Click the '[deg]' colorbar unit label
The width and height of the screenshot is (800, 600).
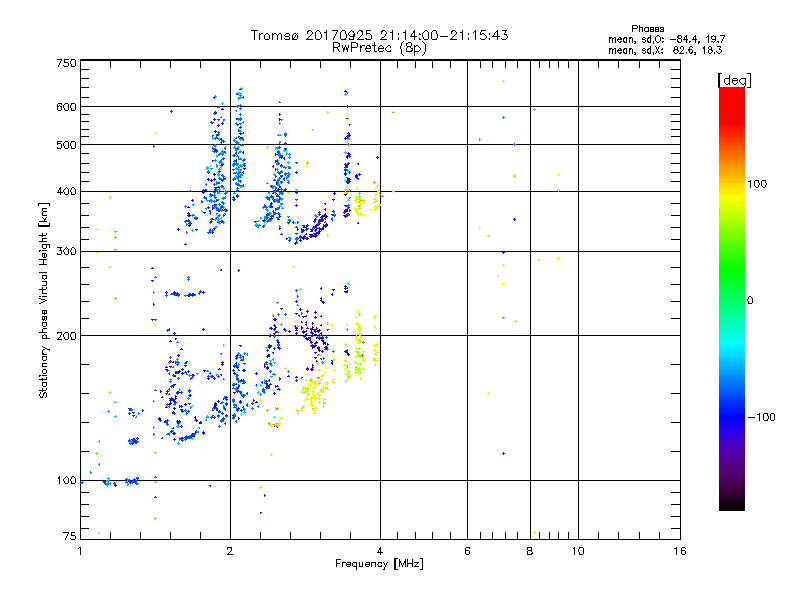734,80
